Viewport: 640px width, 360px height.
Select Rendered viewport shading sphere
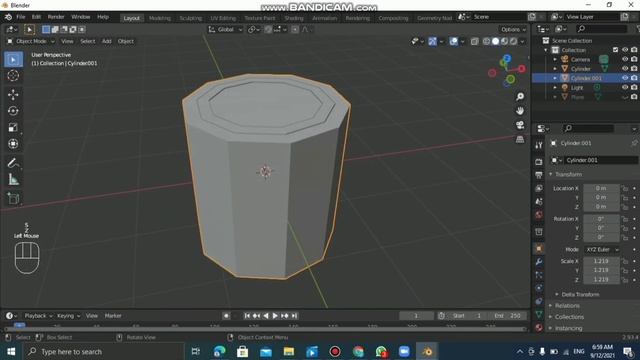(x=513, y=41)
